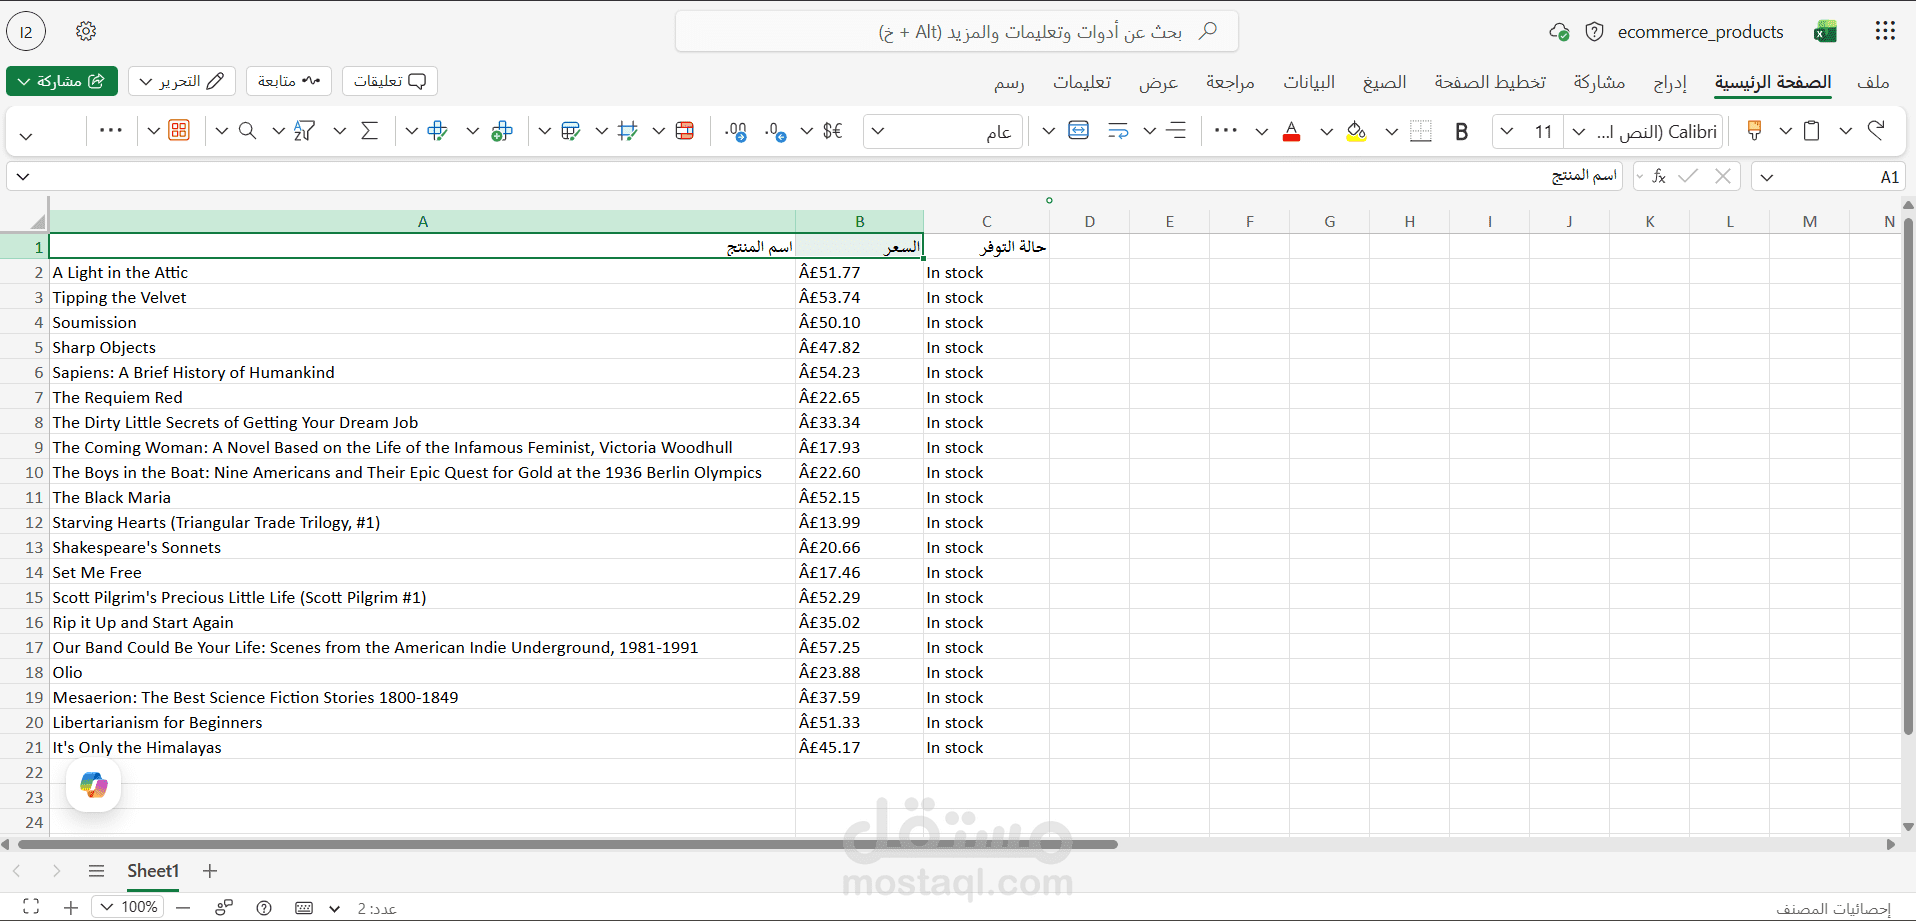Image resolution: width=1916 pixels, height=921 pixels.
Task: Click the horizontal scrollbar thumb
Action: 567,844
